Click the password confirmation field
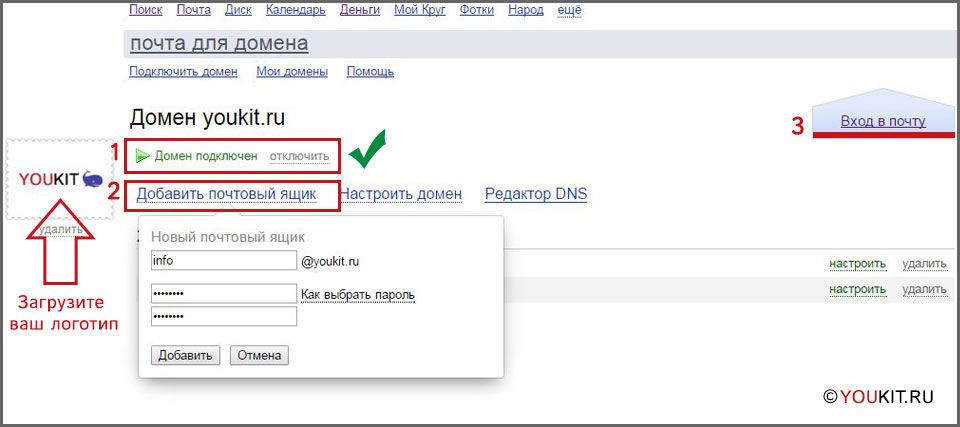 [x=223, y=316]
